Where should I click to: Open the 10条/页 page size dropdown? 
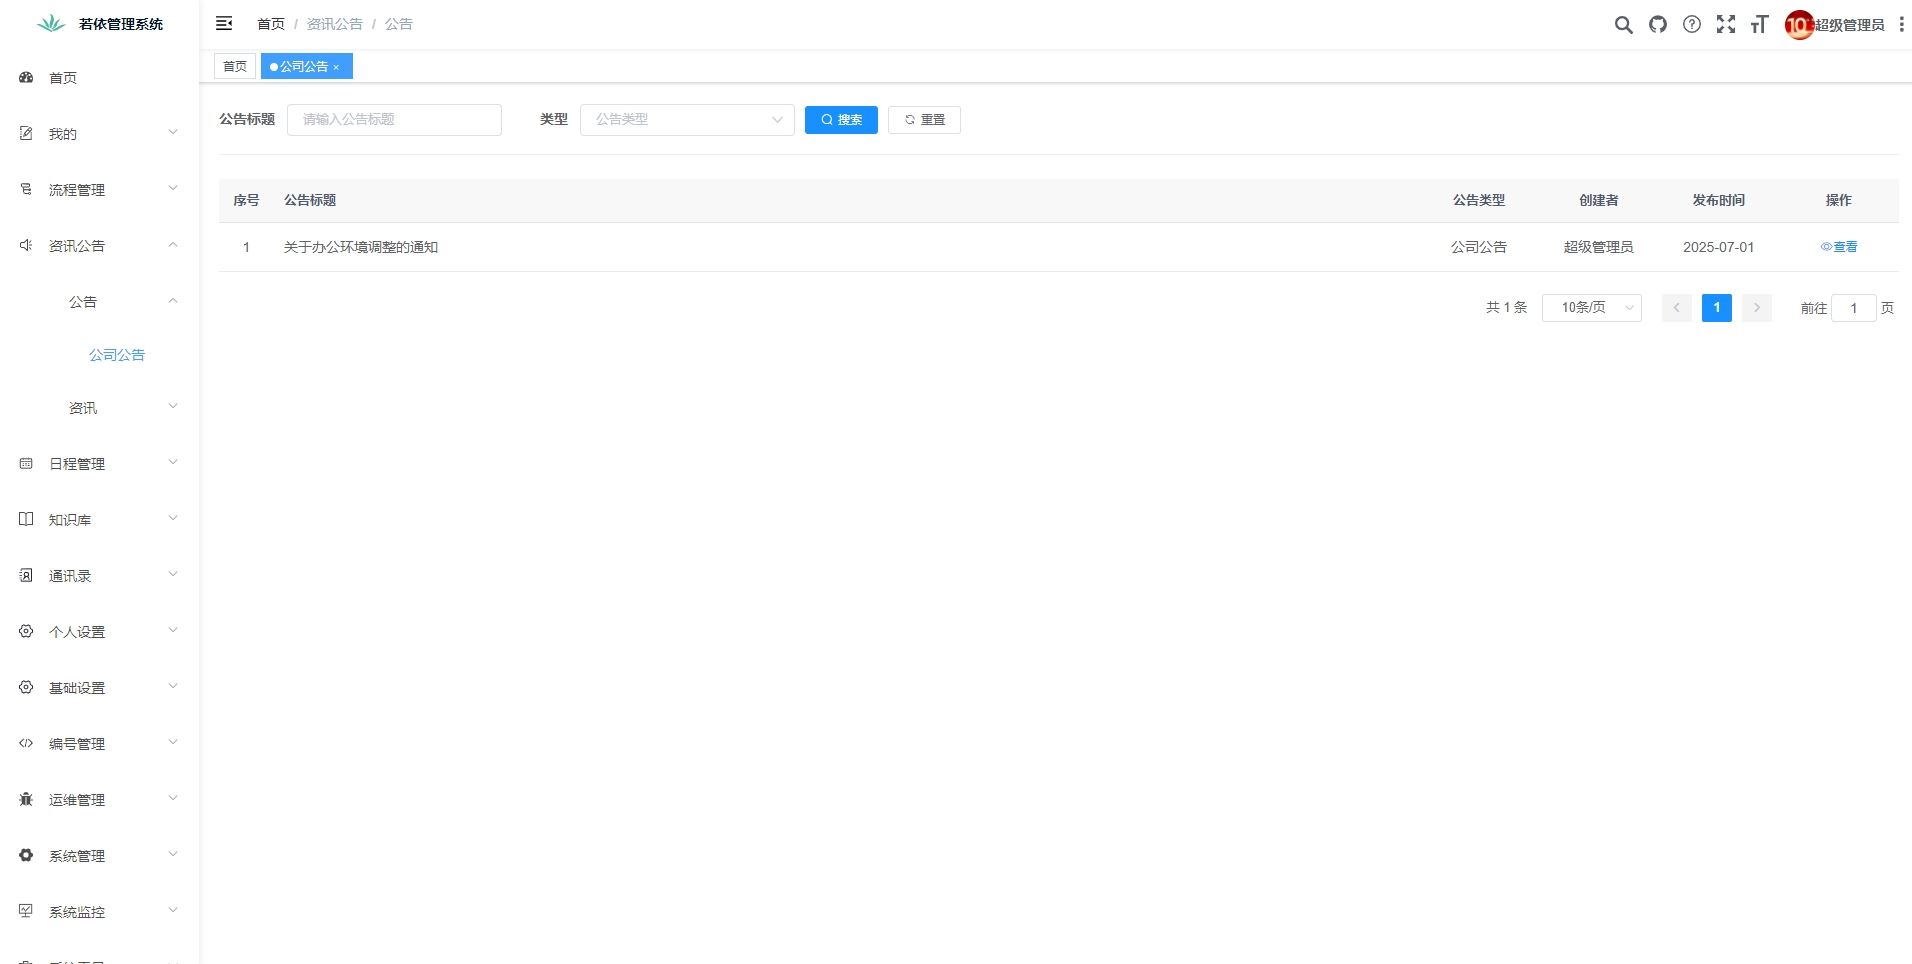[1592, 308]
